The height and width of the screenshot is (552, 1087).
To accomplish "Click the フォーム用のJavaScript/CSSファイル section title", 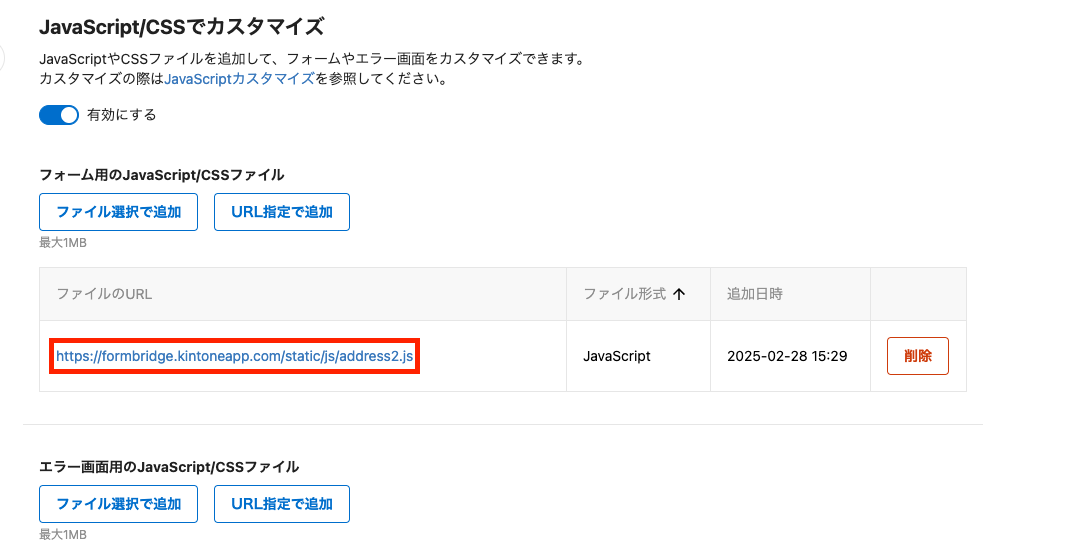I will [162, 175].
